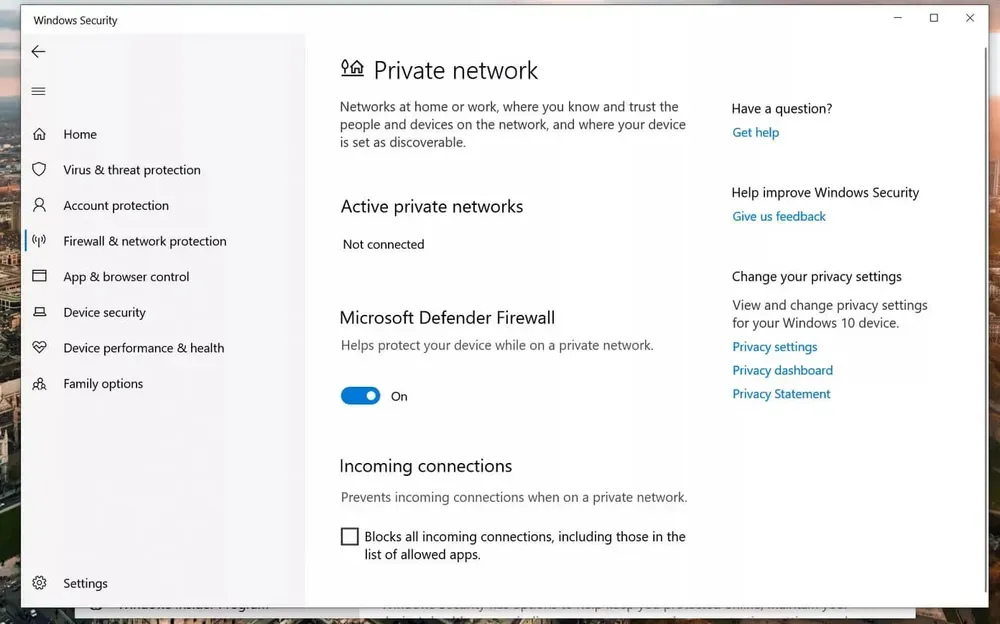Open Device performance & health heart icon
This screenshot has width=1000, height=624.
point(40,348)
